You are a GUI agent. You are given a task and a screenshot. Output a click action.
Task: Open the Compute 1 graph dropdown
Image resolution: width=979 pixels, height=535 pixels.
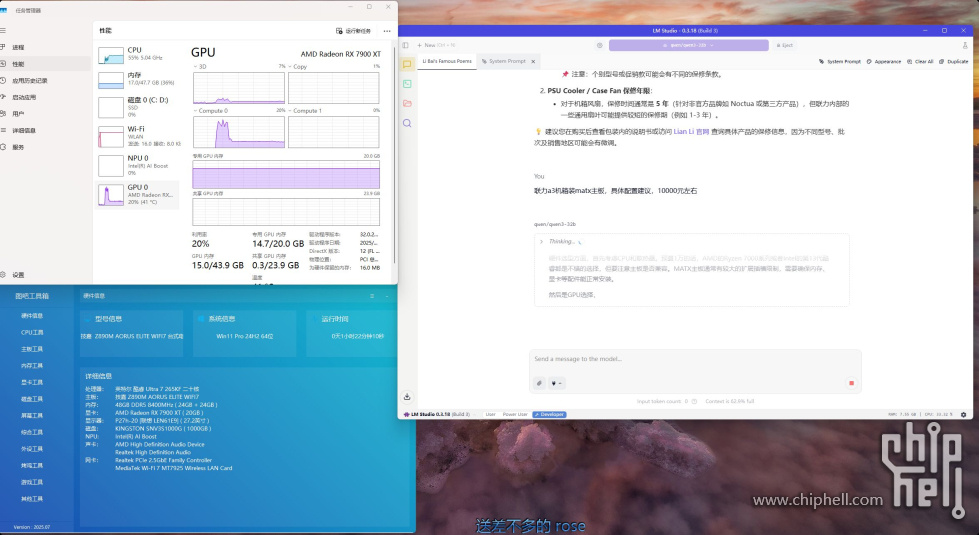point(306,110)
